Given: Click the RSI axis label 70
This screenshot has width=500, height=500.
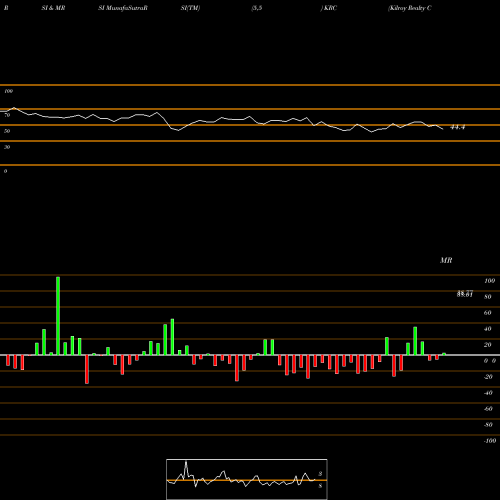Looking at the screenshot, I should (x=7, y=115).
